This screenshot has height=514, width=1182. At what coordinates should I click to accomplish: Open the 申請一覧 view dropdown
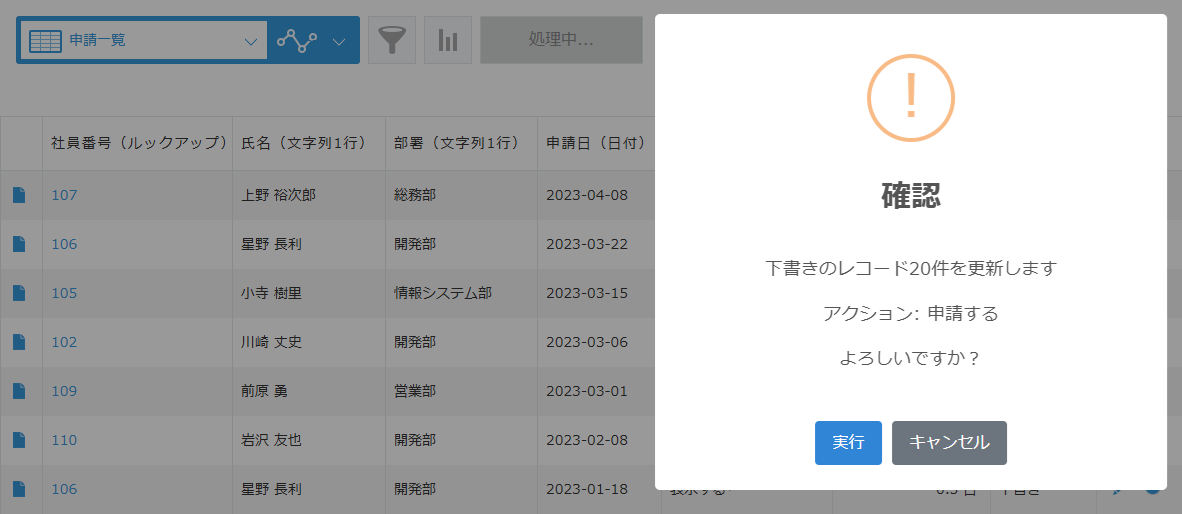coord(143,41)
